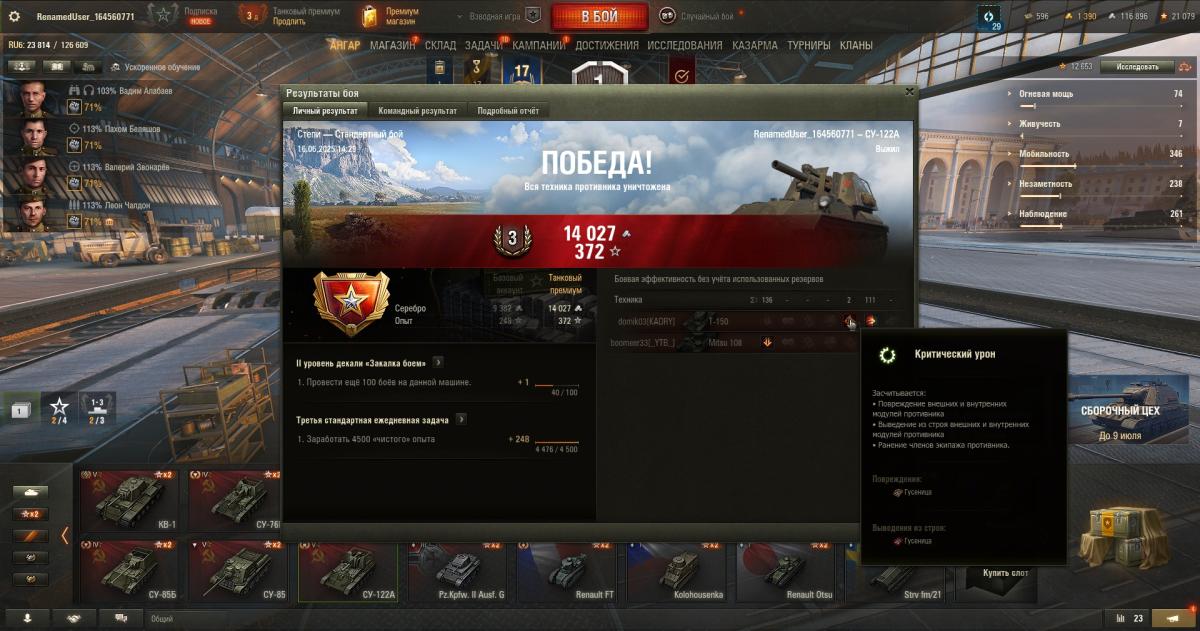
Task: Open the settings gear menu
Action: click(x=14, y=16)
